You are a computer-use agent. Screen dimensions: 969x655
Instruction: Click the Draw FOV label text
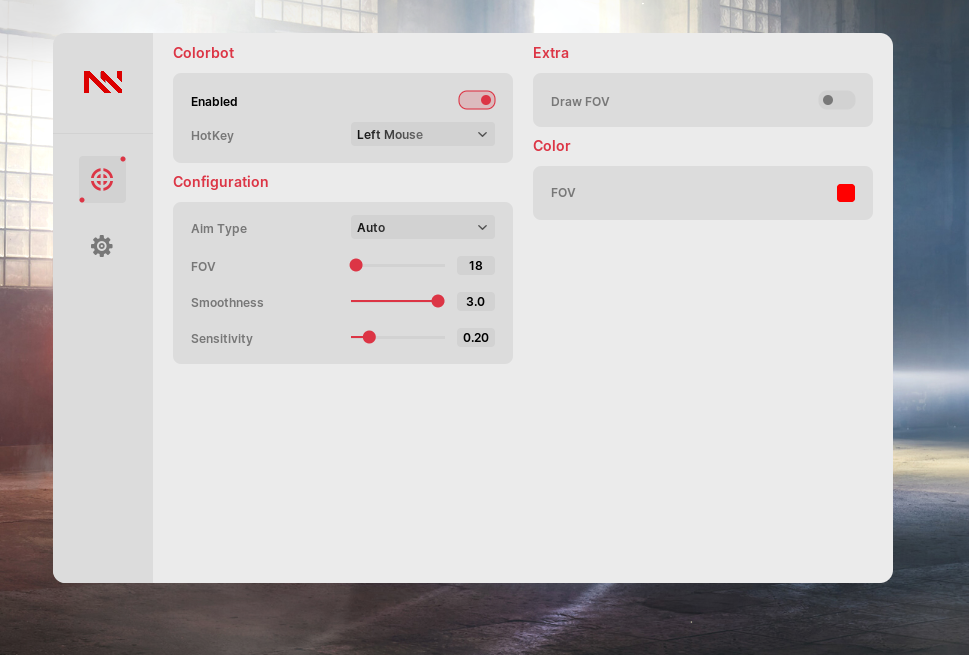click(x=580, y=102)
